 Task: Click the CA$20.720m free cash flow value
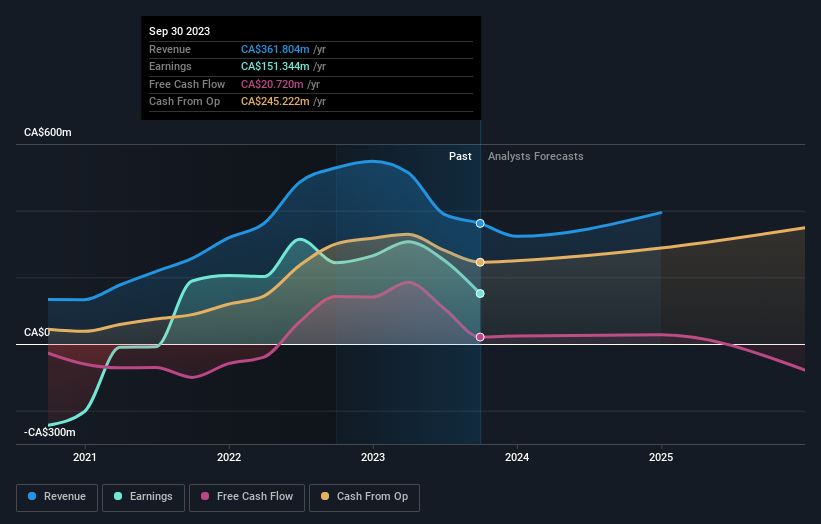[272, 84]
